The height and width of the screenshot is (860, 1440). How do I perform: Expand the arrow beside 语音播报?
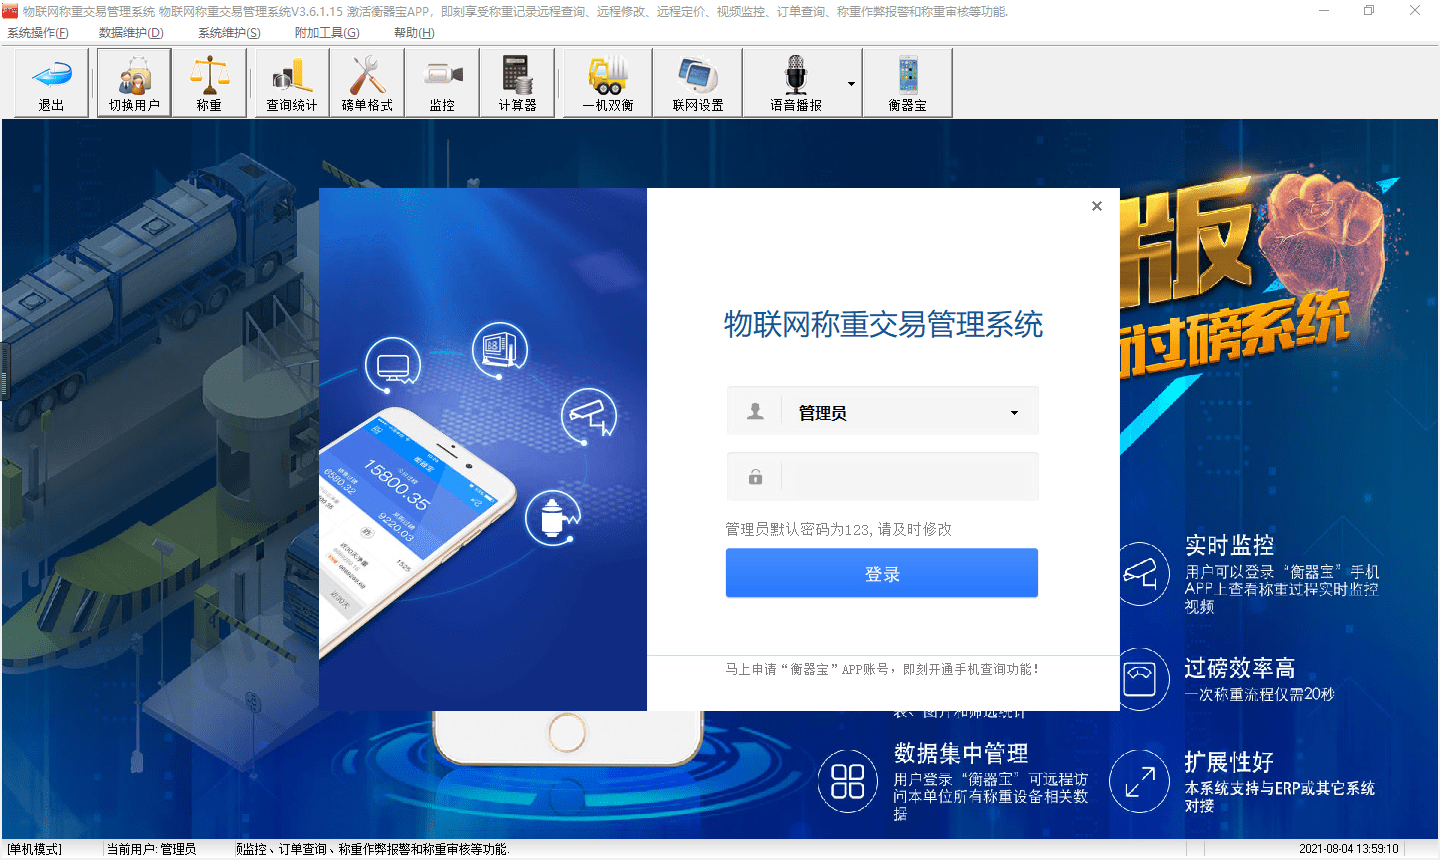pos(852,83)
